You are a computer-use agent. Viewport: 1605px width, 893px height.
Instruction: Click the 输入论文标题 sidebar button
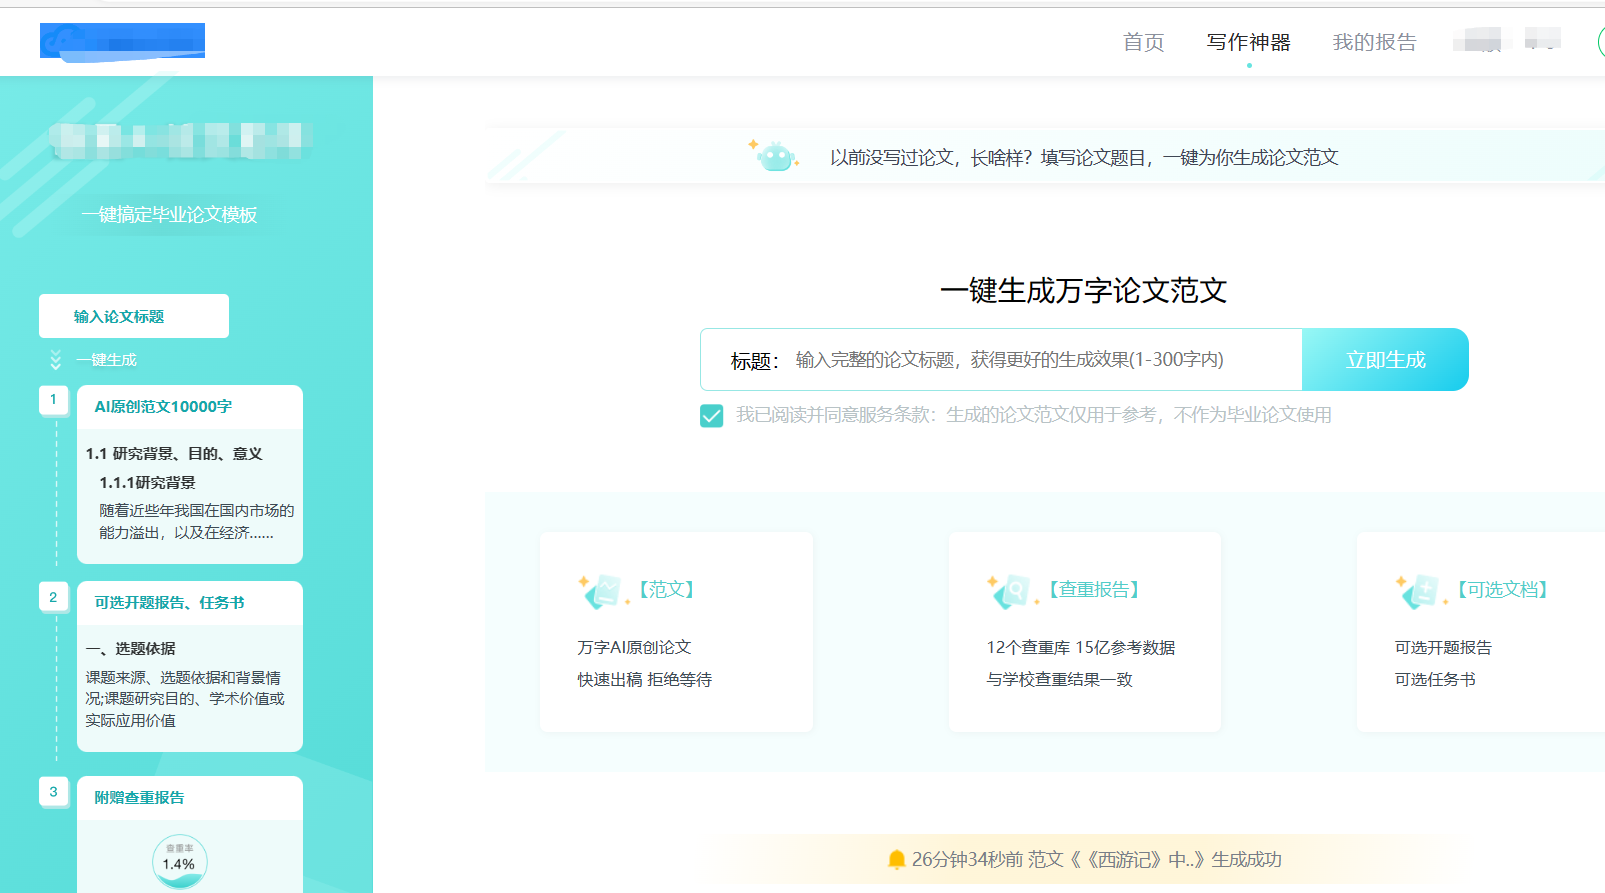point(134,316)
